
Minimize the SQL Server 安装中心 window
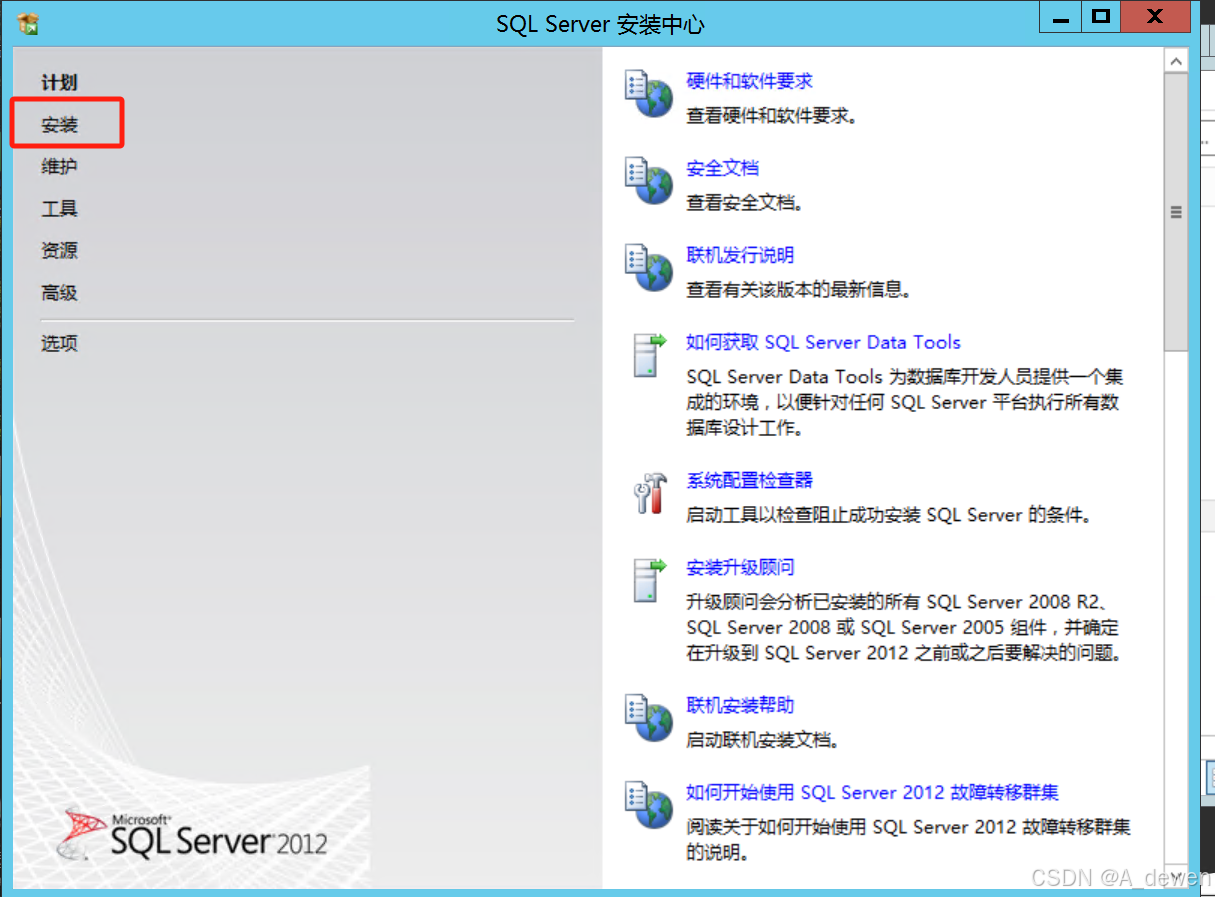click(x=1062, y=16)
